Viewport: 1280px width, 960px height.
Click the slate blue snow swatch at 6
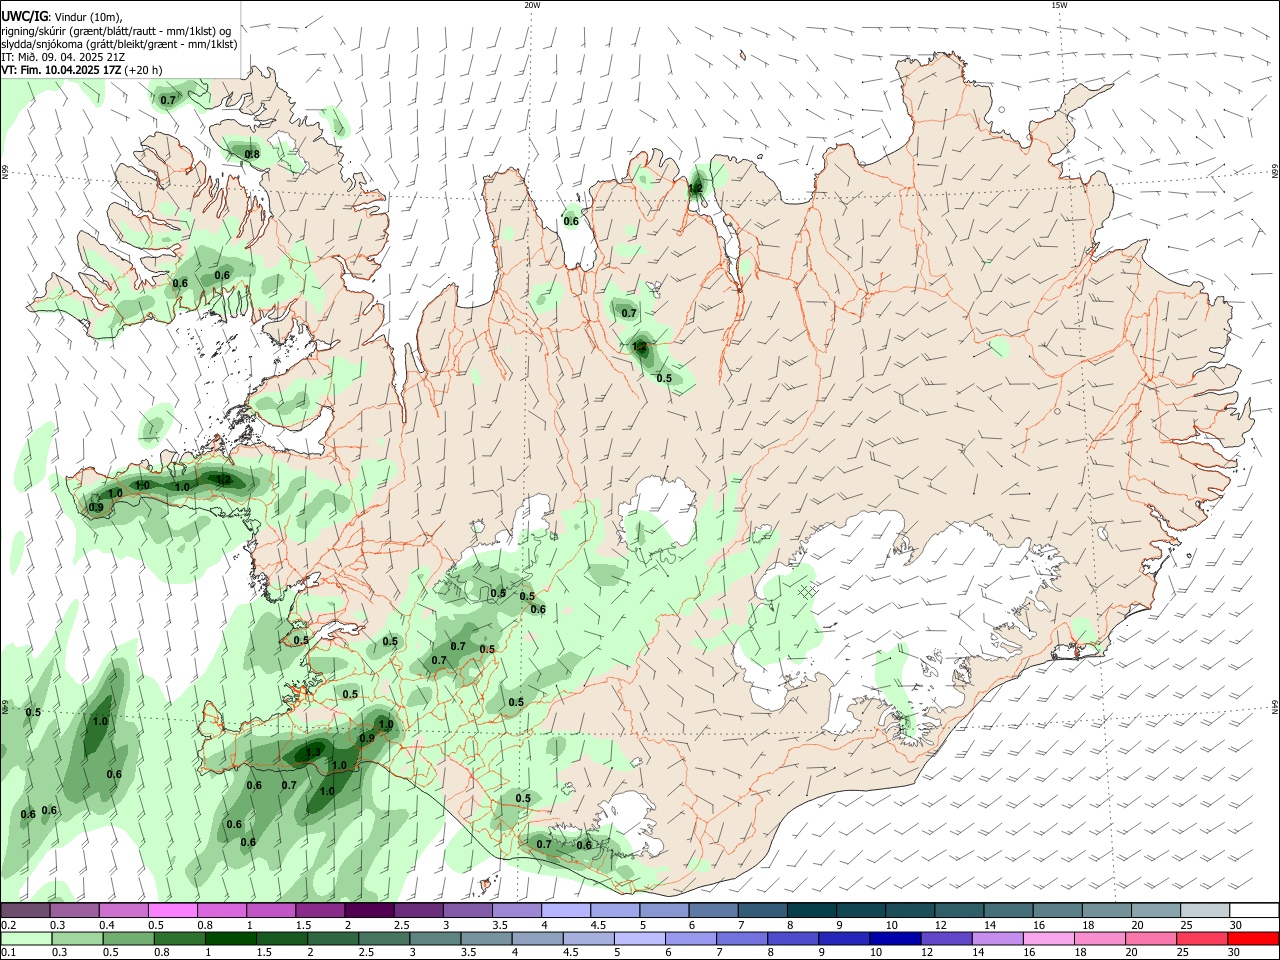(713, 911)
